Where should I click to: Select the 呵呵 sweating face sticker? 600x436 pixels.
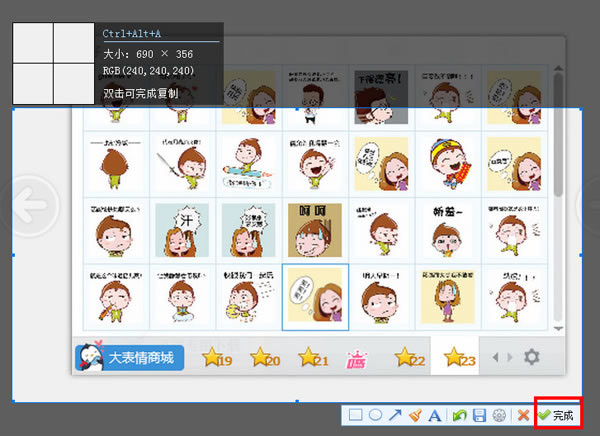315,230
